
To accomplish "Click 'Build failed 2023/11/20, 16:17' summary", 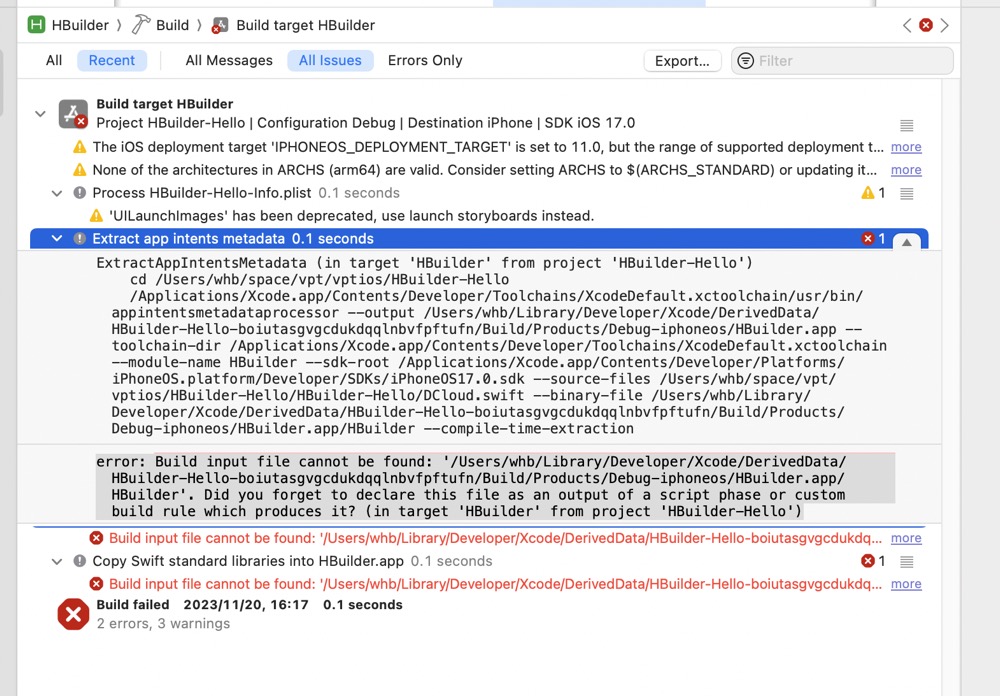I will click(249, 605).
